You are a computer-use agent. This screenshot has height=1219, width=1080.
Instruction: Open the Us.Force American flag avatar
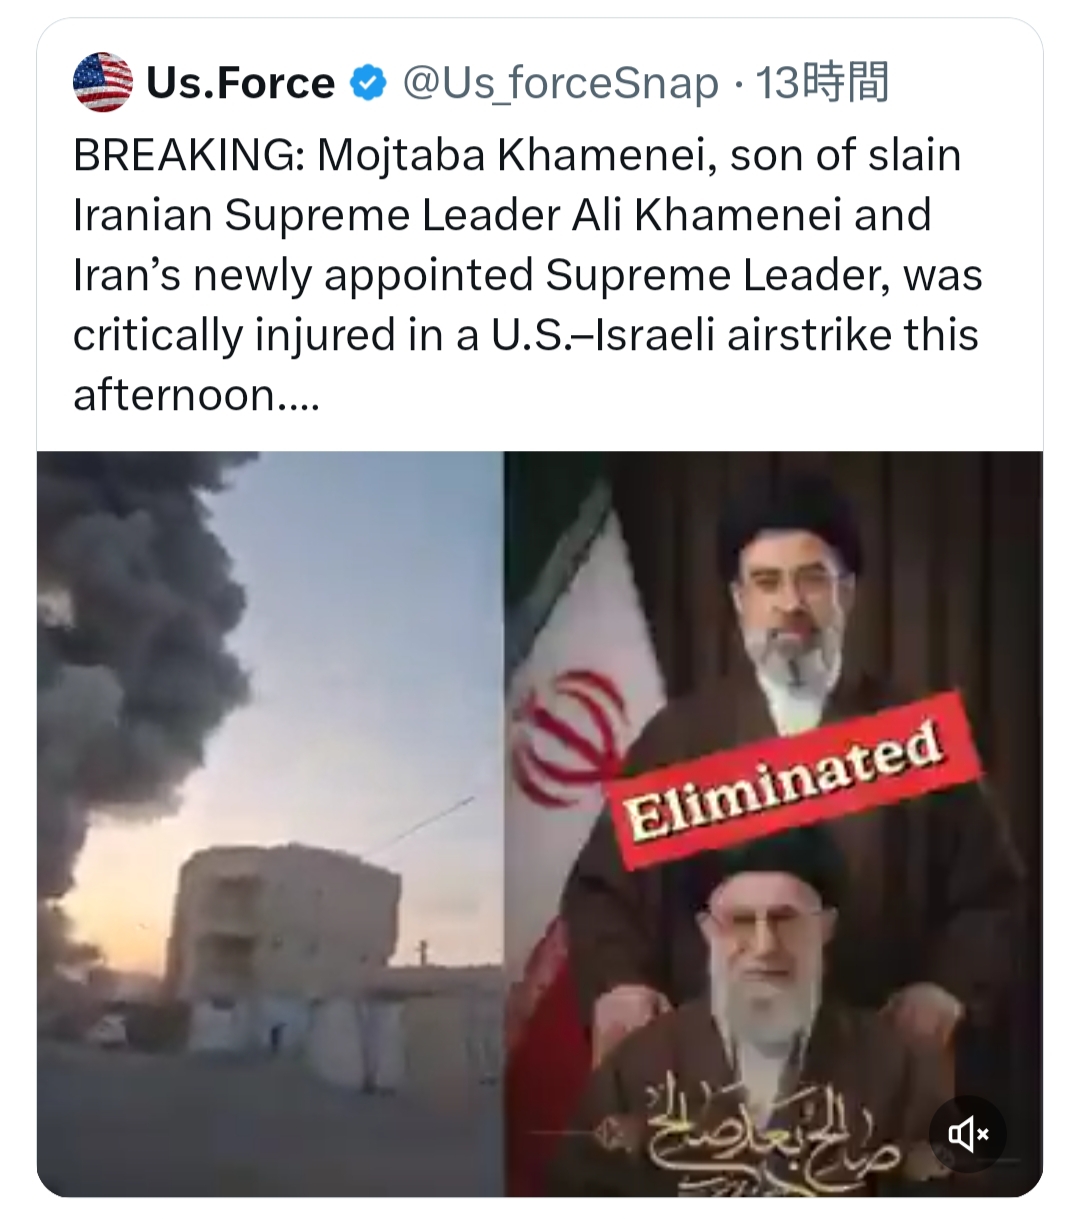pos(103,82)
